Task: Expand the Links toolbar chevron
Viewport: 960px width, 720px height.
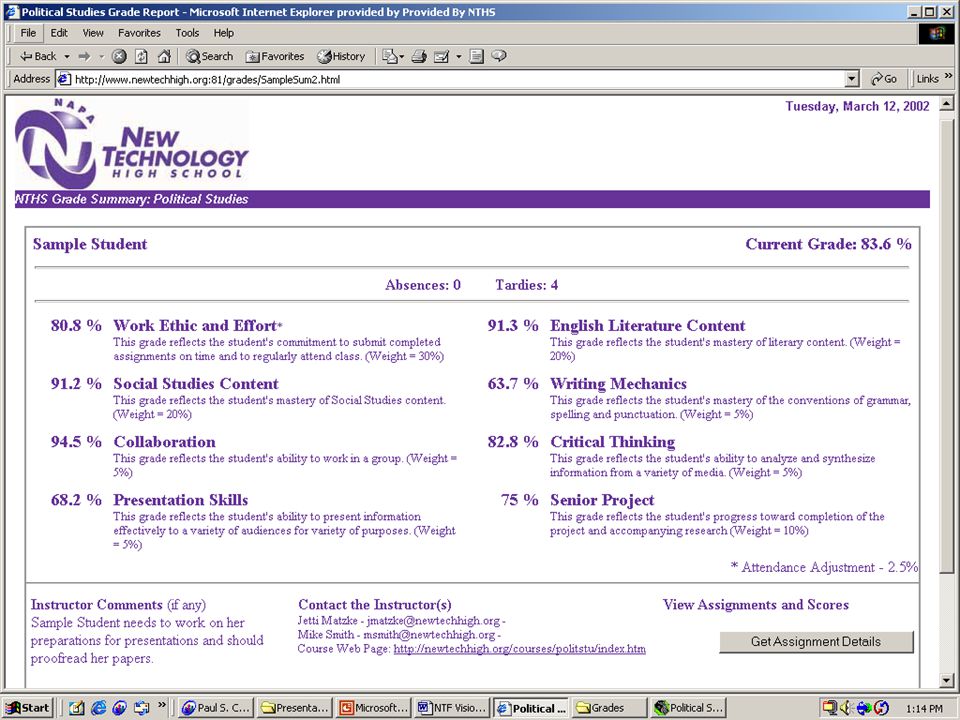Action: pos(948,77)
